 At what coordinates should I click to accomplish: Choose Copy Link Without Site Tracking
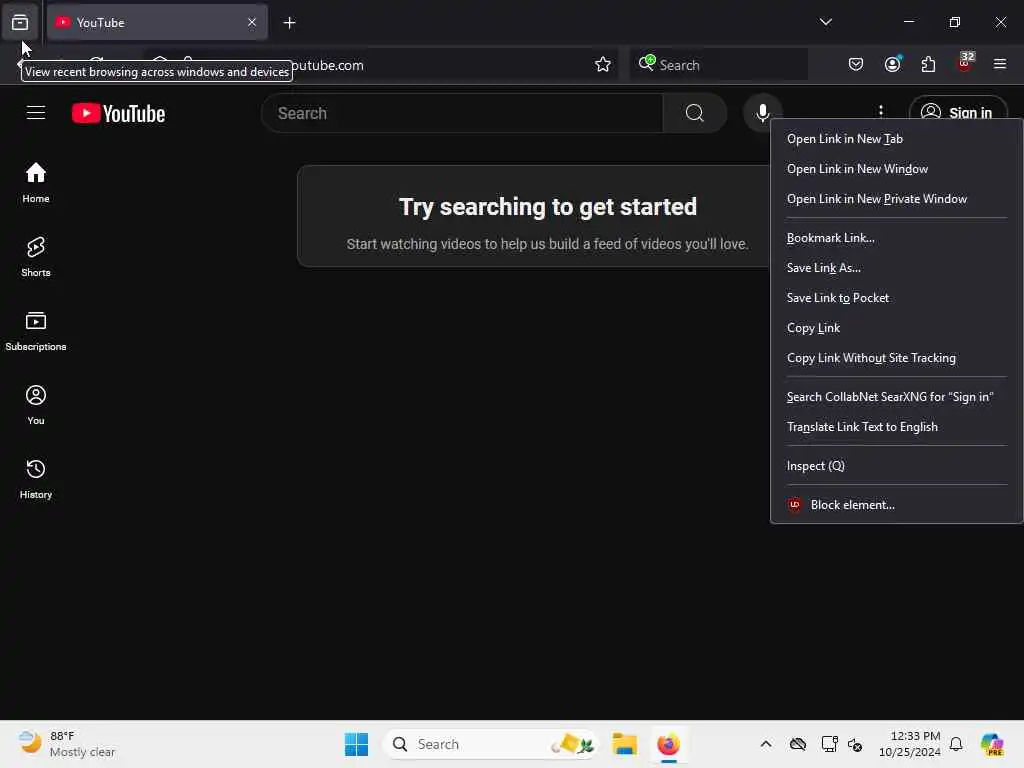click(896, 358)
